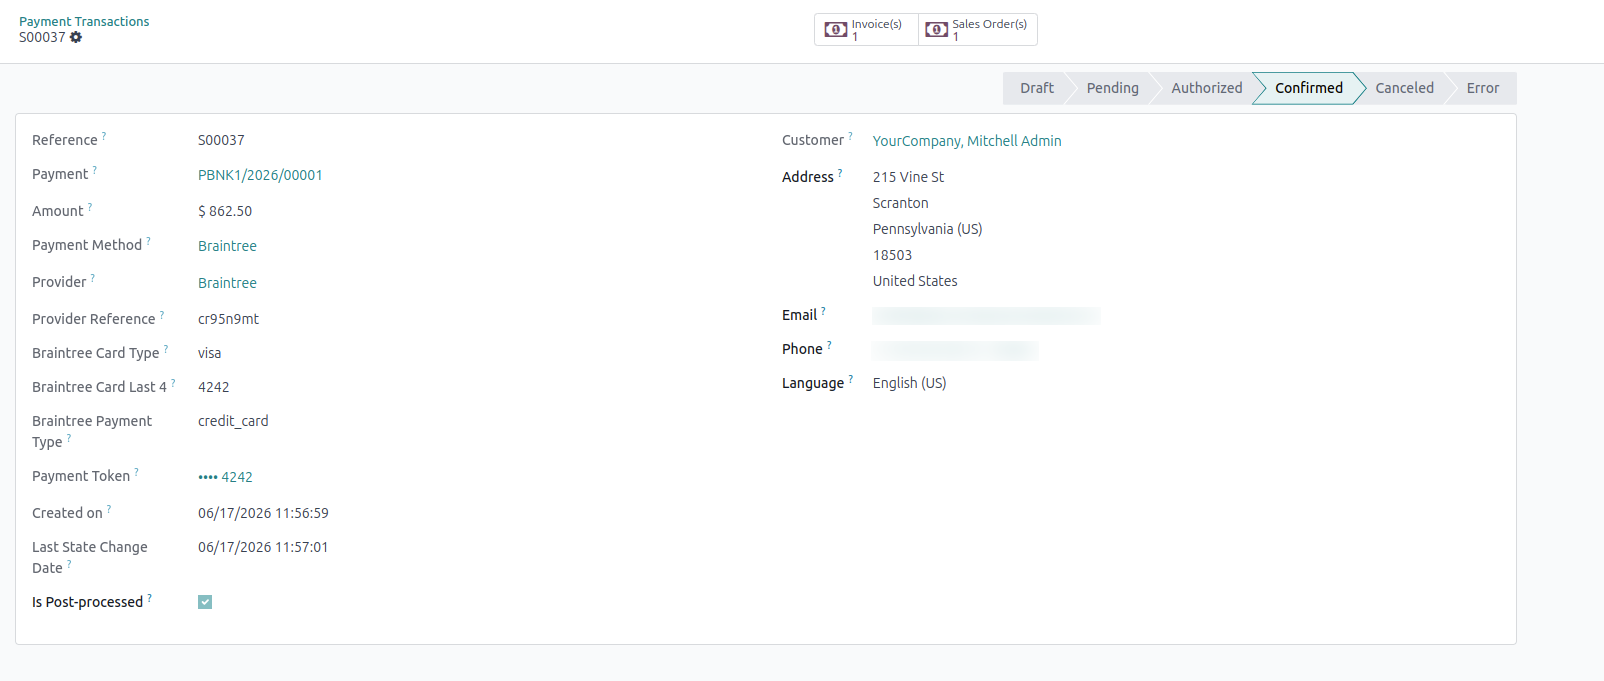
Task: Show help tooltip for Payment Method field
Action: tap(149, 241)
